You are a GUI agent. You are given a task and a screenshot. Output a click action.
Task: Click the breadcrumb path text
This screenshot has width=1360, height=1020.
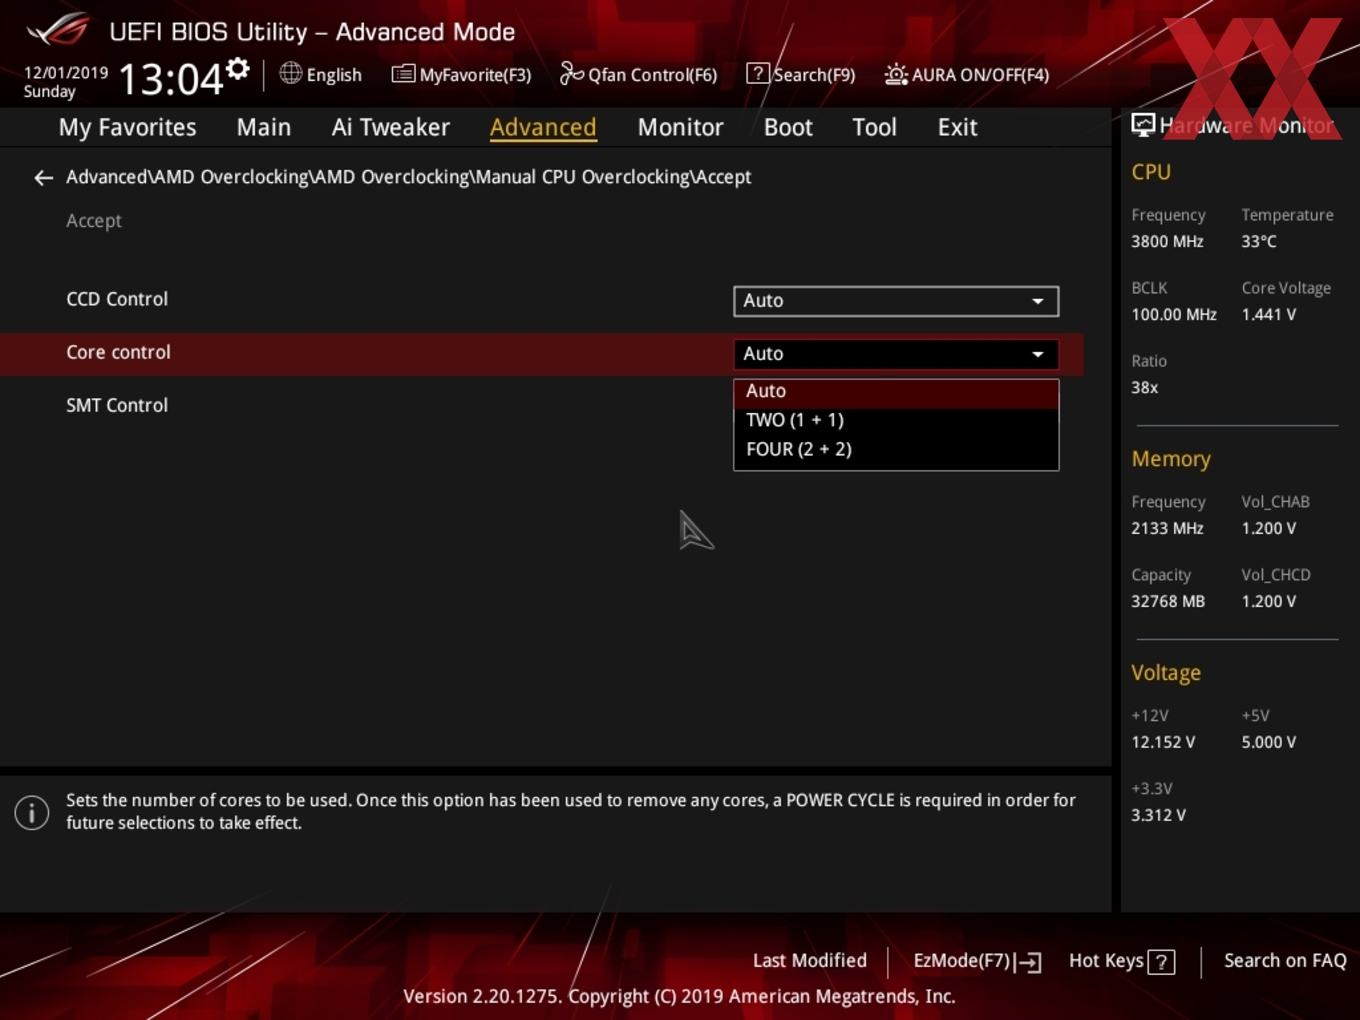409,177
